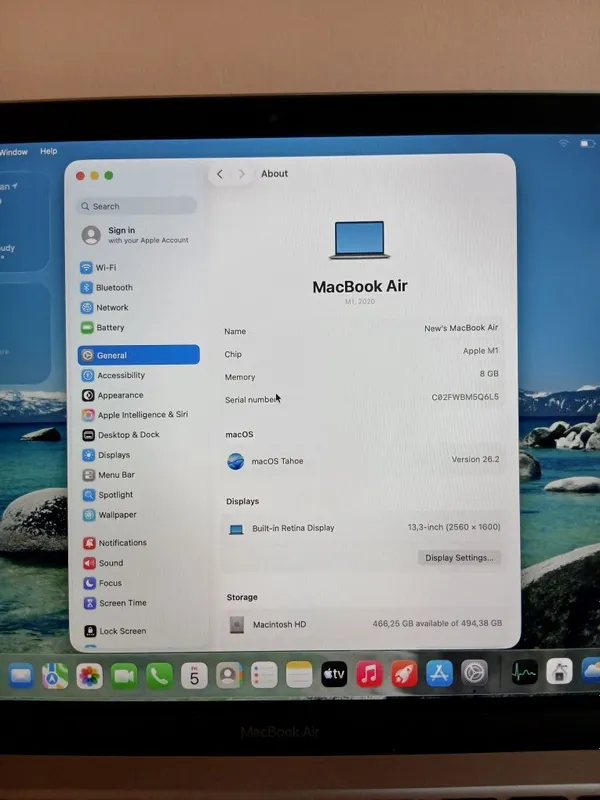Open Desktop & Dock settings

(121, 435)
